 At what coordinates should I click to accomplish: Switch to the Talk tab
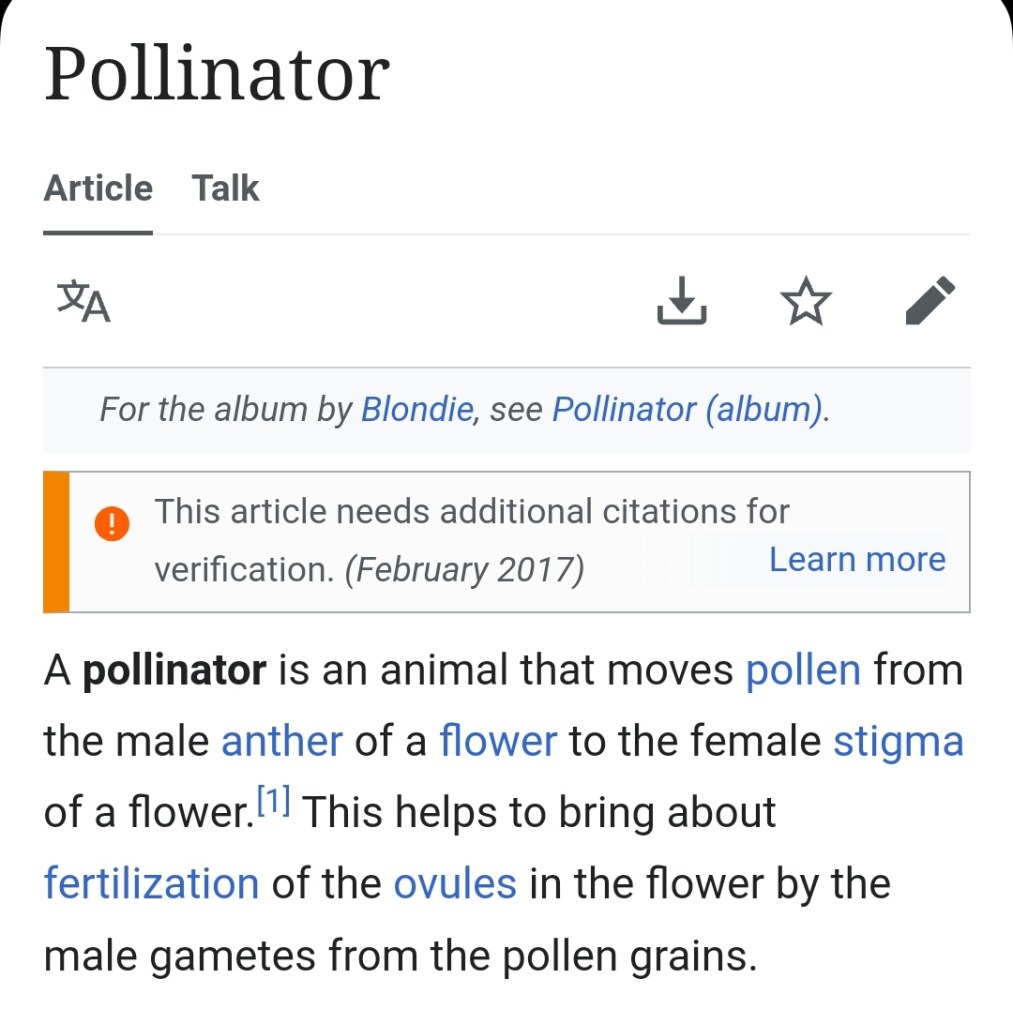[225, 188]
